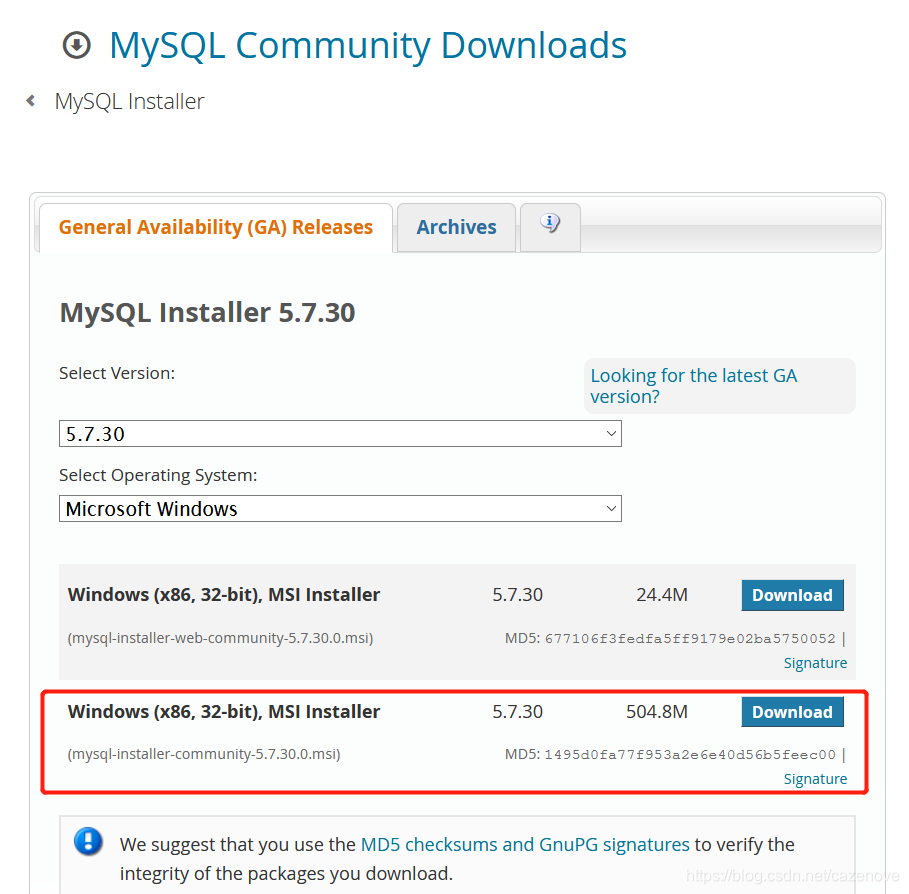Screen dimensions: 909x894
Task: Open Looking for the latest GA version link
Action: [x=693, y=386]
